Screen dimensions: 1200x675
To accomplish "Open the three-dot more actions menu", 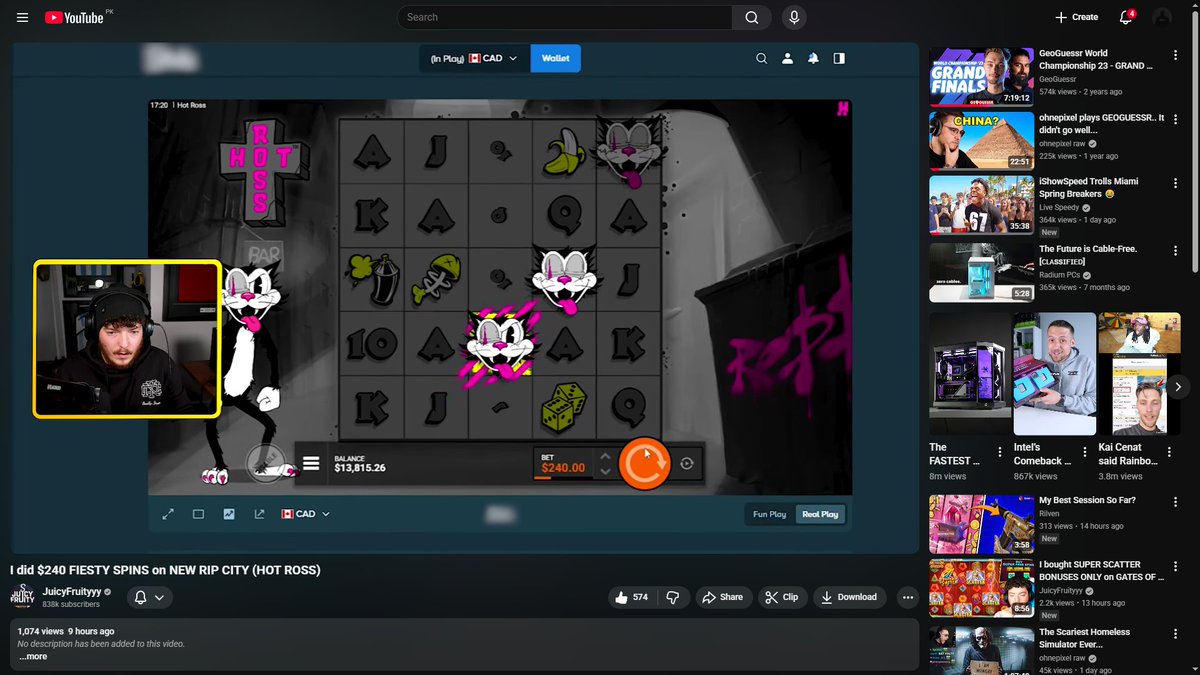I will [907, 597].
